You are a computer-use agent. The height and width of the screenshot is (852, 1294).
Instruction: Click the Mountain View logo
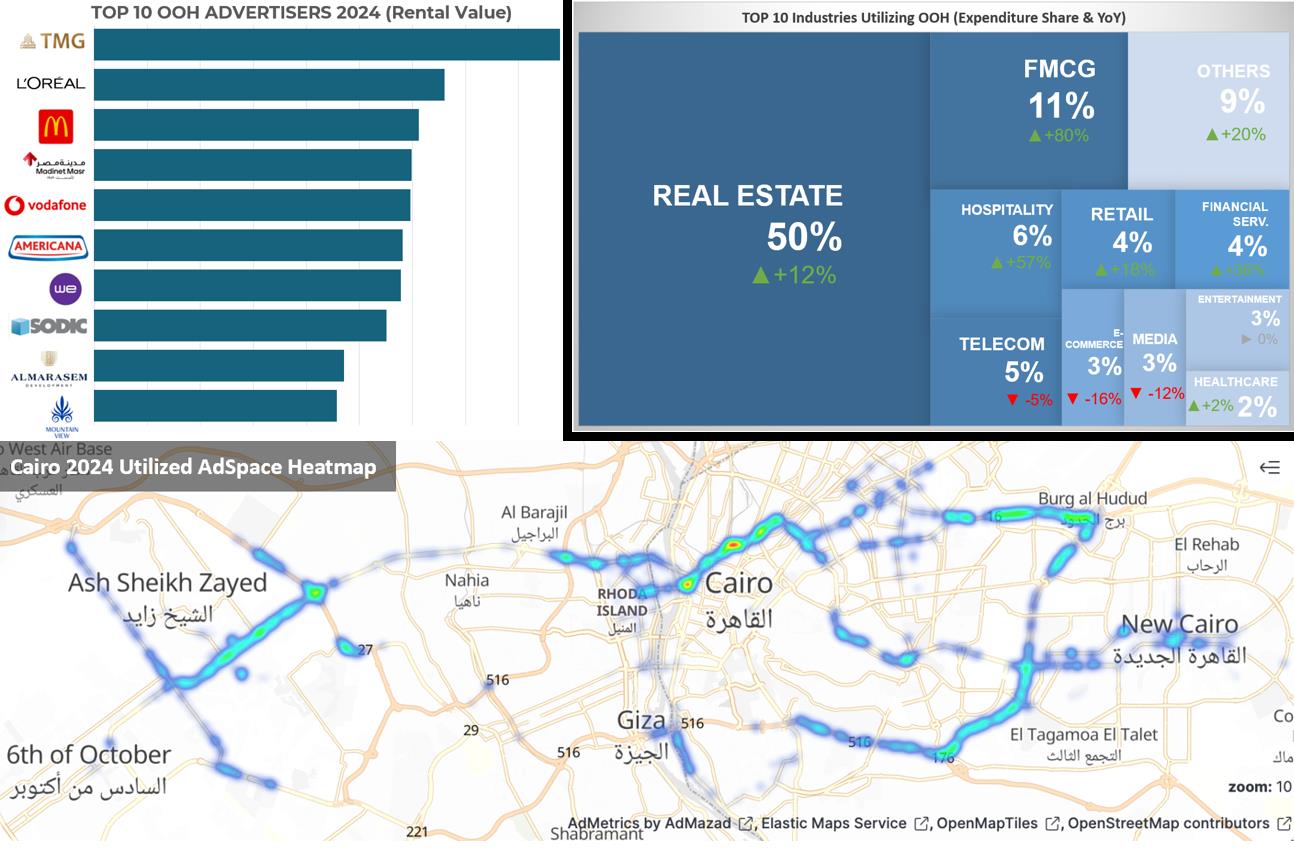(x=62, y=412)
